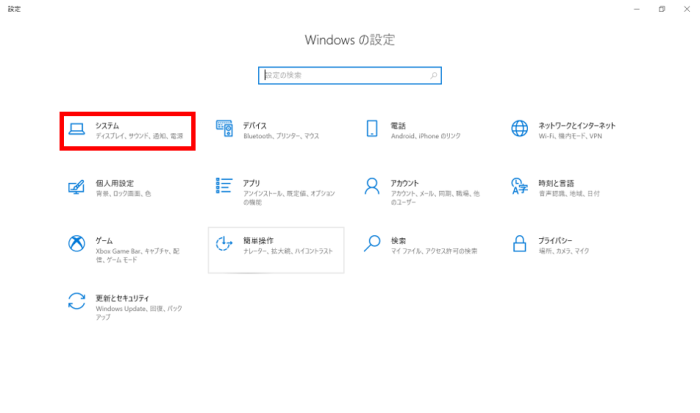Click the 個人用設定 paintbrush icon
Viewport: 700px width, 413px height.
click(76, 187)
